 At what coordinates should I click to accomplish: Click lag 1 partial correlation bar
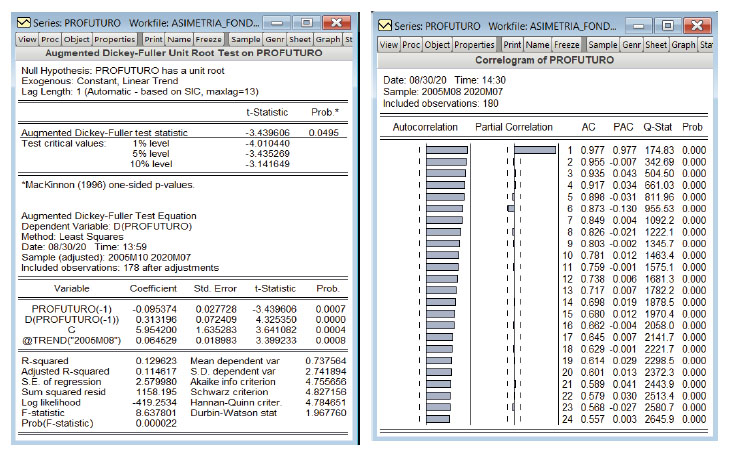pyautogui.click(x=535, y=150)
